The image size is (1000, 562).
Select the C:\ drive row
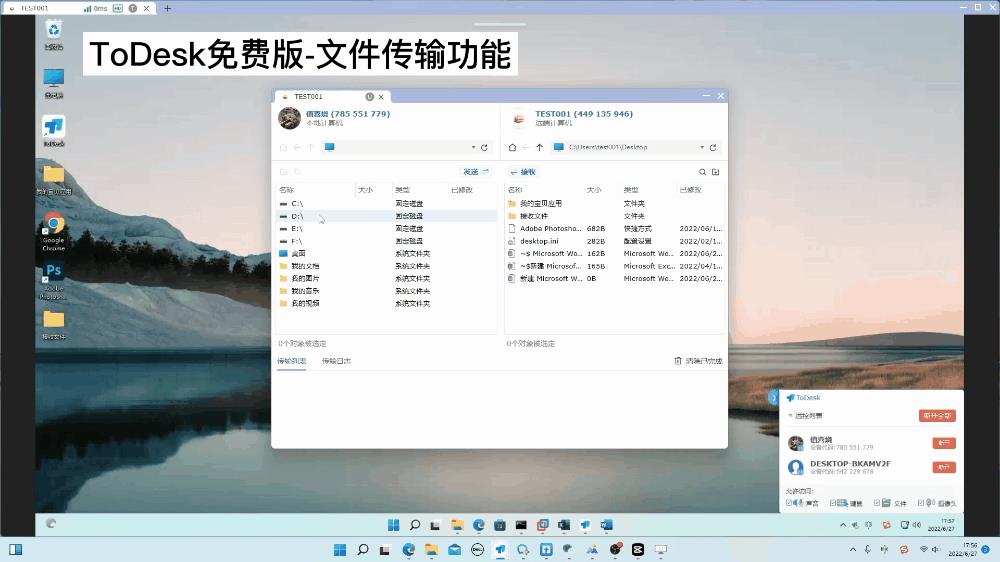point(386,203)
